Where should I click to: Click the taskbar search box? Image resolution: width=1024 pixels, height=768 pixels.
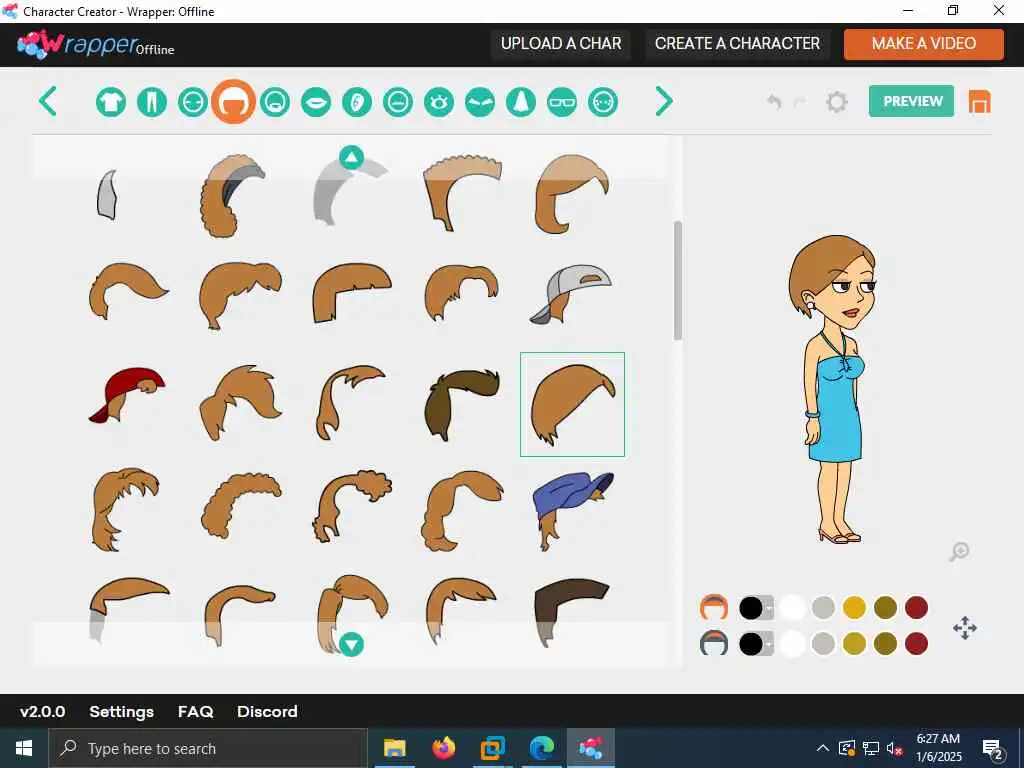(208, 748)
